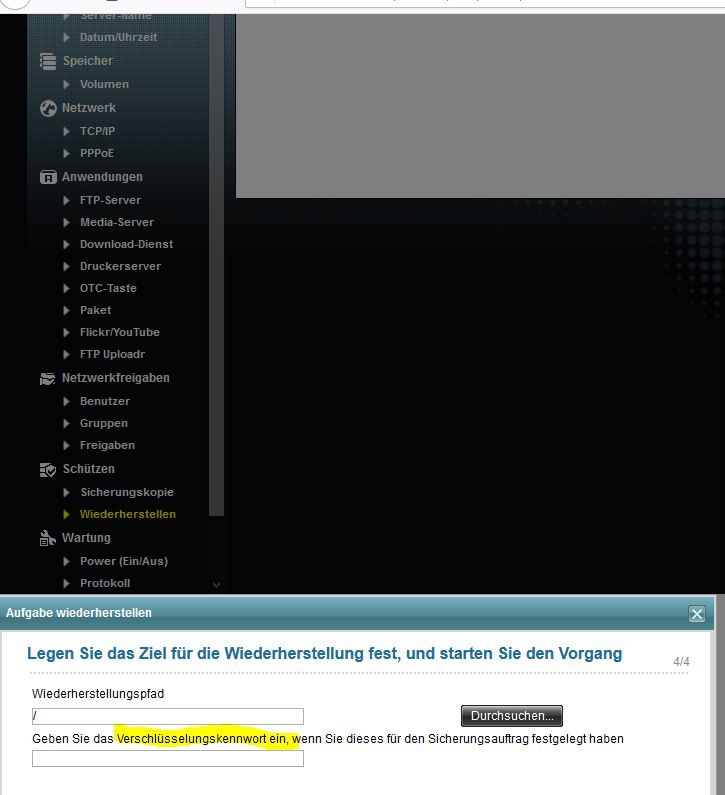
Task: Open the TCP/IP network settings
Action: click(x=97, y=131)
